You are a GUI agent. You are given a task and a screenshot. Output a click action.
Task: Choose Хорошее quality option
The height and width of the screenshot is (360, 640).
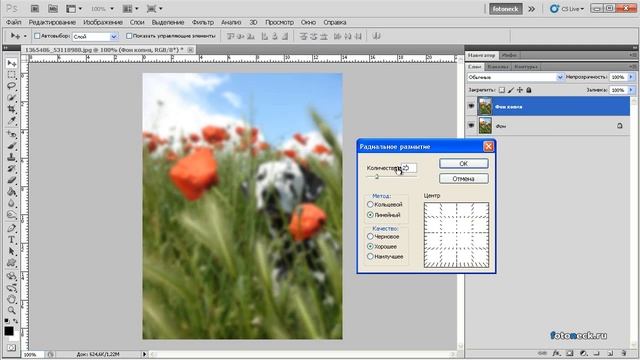coord(370,247)
